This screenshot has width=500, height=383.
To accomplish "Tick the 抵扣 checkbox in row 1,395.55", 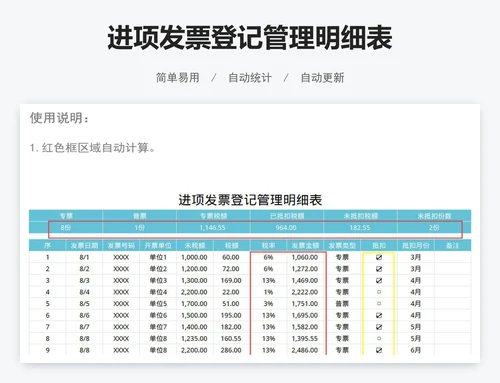I will (379, 338).
